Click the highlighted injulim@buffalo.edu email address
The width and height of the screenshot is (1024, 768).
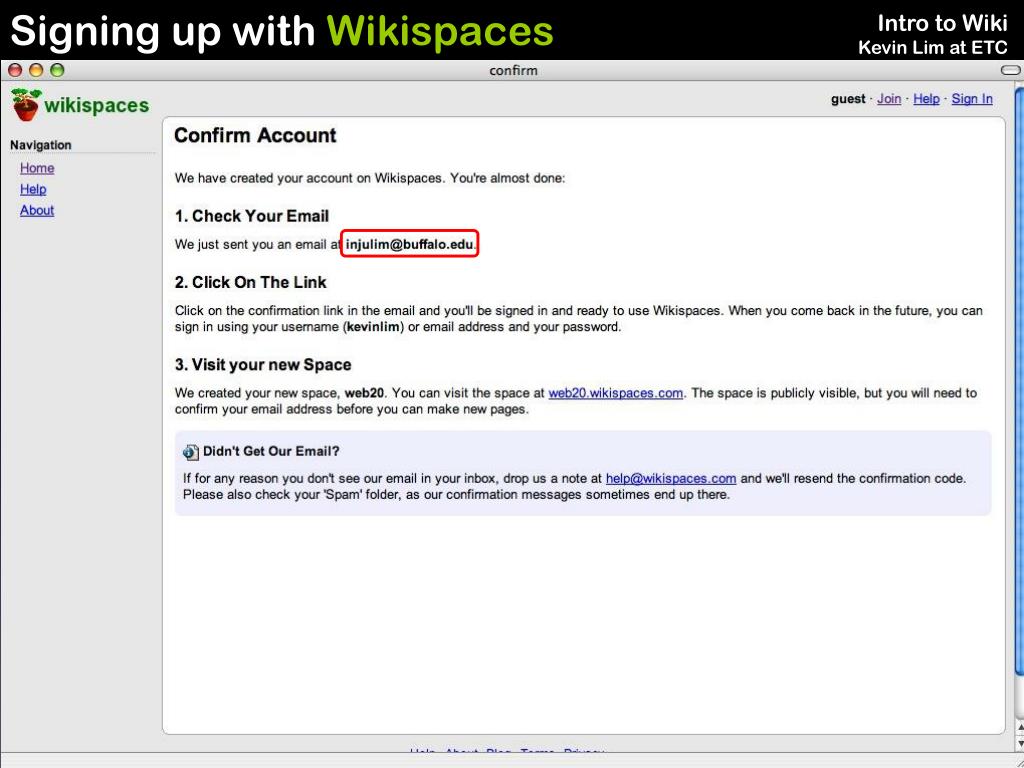(409, 244)
